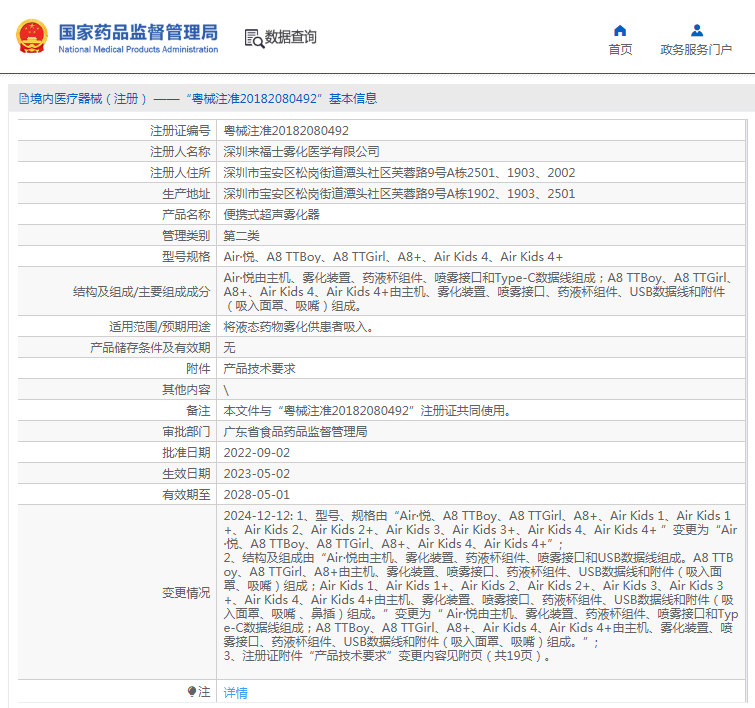This screenshot has height=708, width=755.
Task: Click the 审批部门 row label
Action: pos(186,432)
